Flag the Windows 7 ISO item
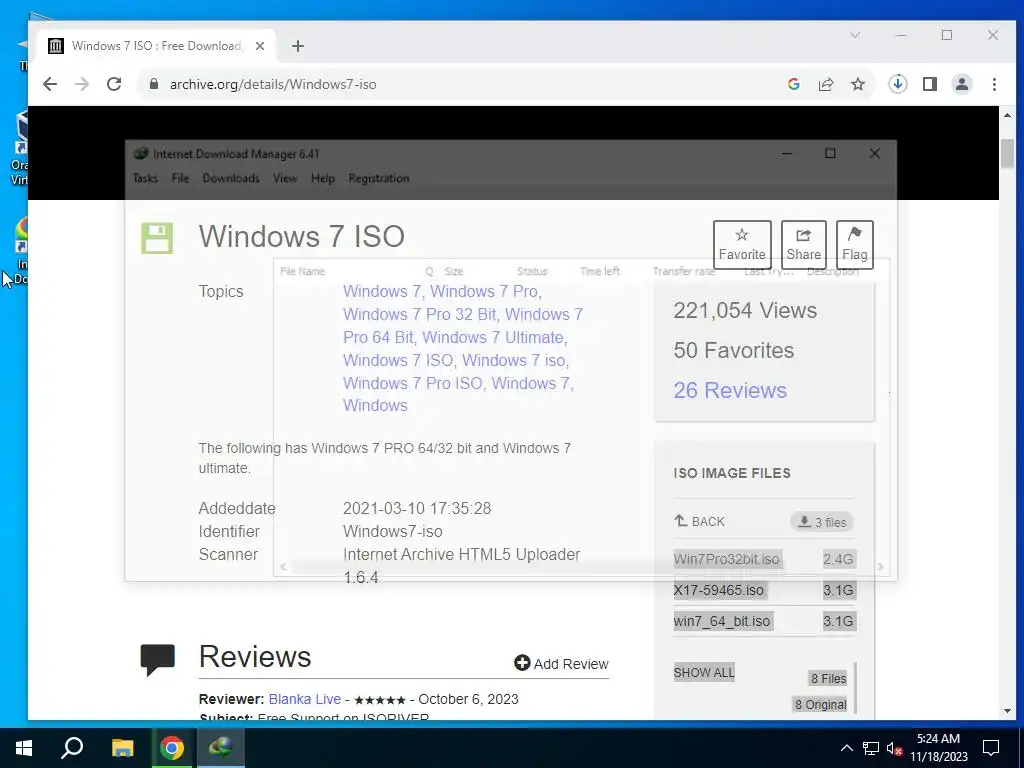The width and height of the screenshot is (1024, 768). pyautogui.click(x=855, y=245)
